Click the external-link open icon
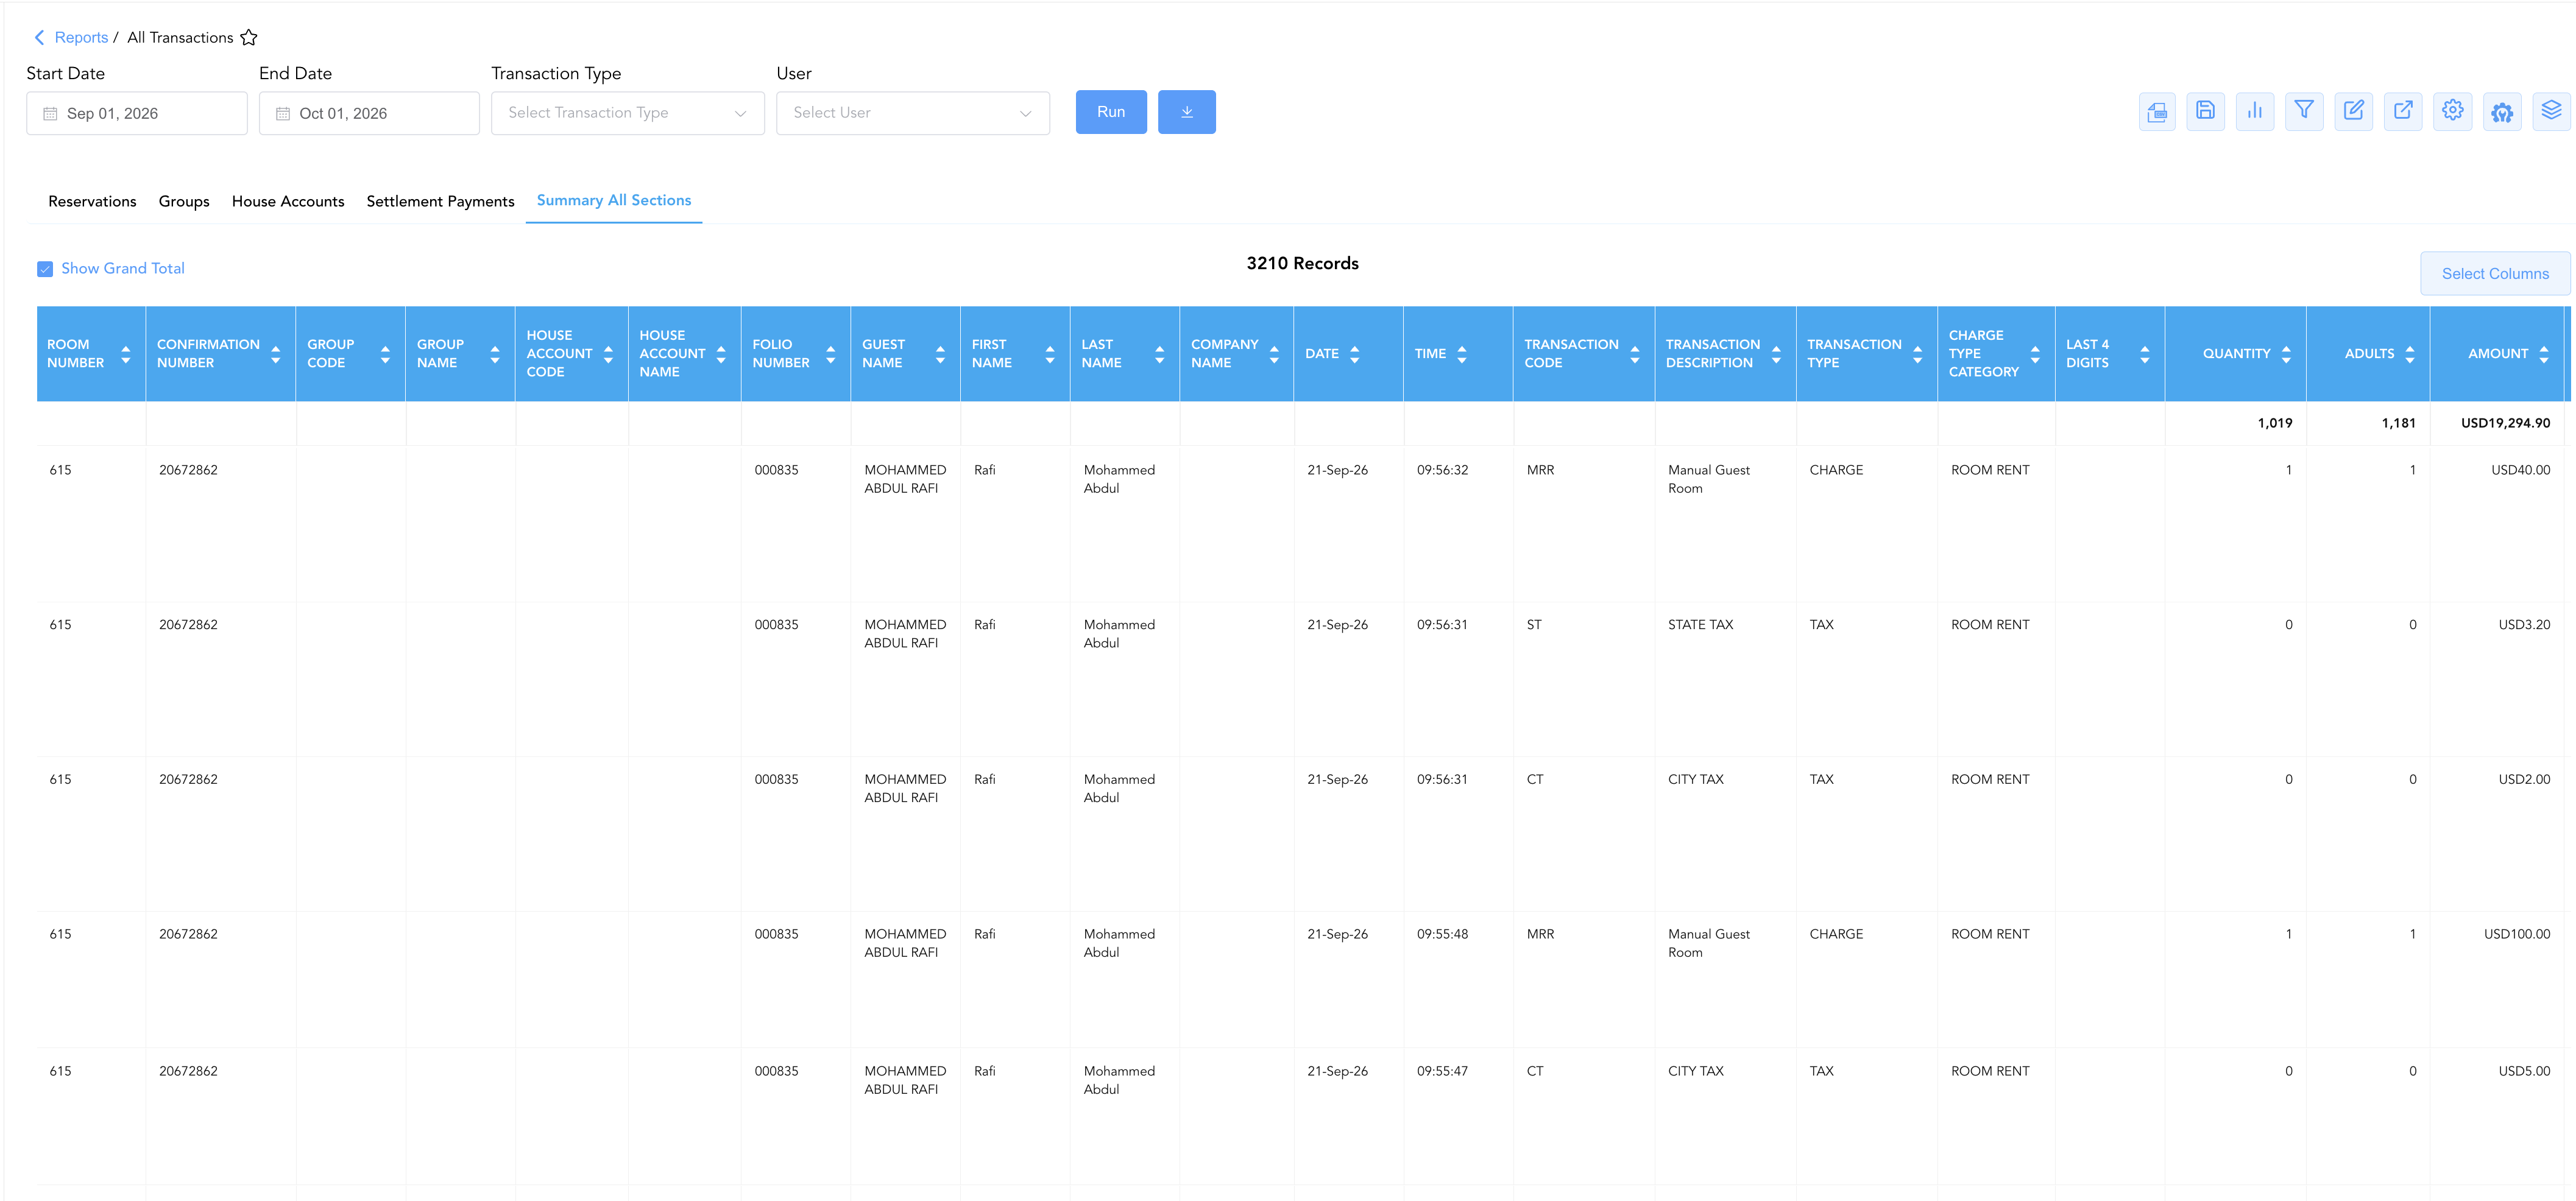The image size is (2576, 1201). coord(2403,111)
